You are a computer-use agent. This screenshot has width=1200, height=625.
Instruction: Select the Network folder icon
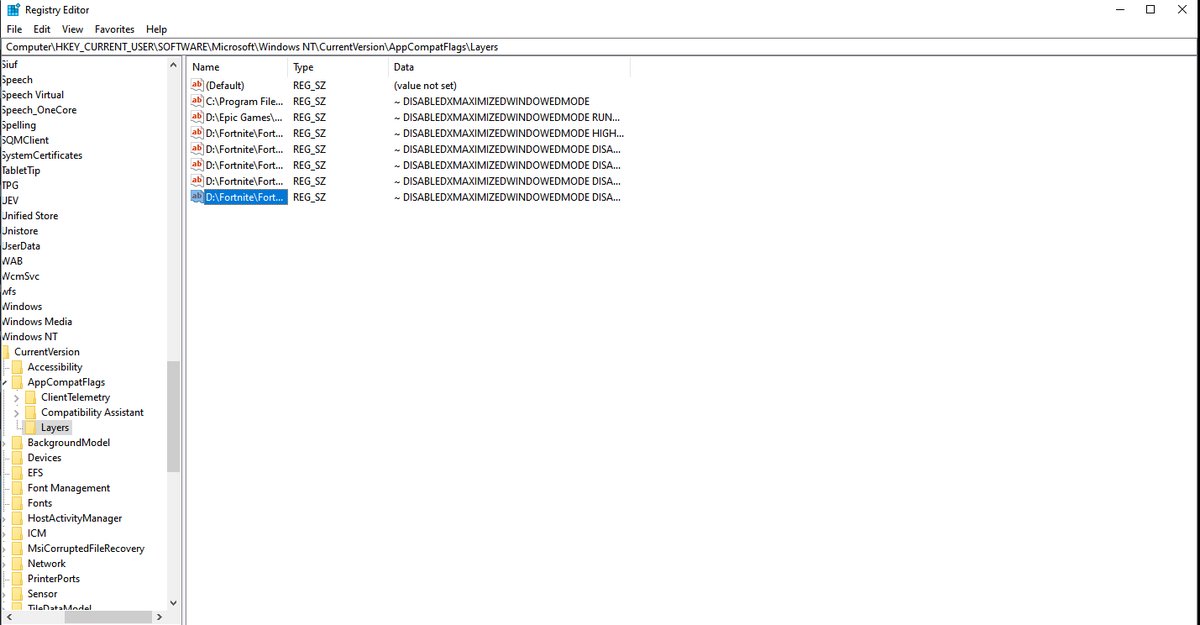18,563
